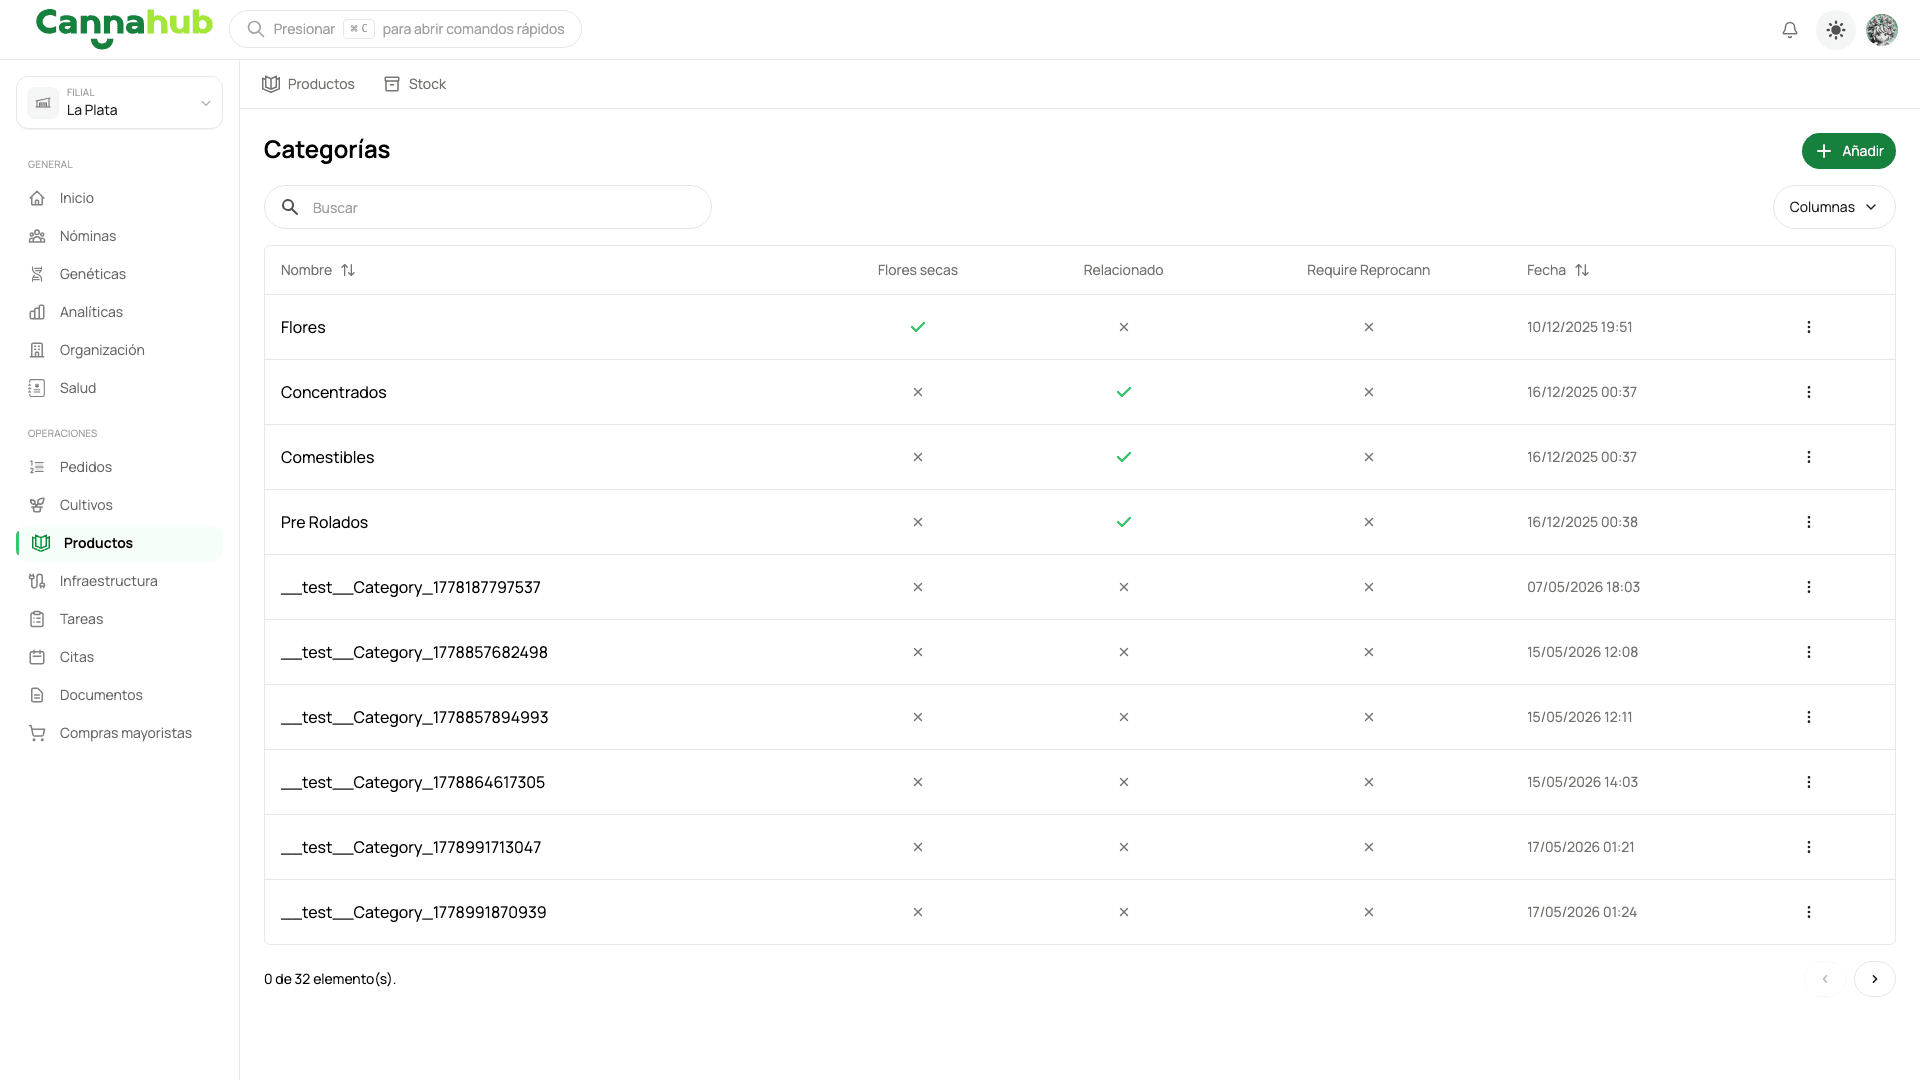Open the user avatar menu

pos(1881,30)
